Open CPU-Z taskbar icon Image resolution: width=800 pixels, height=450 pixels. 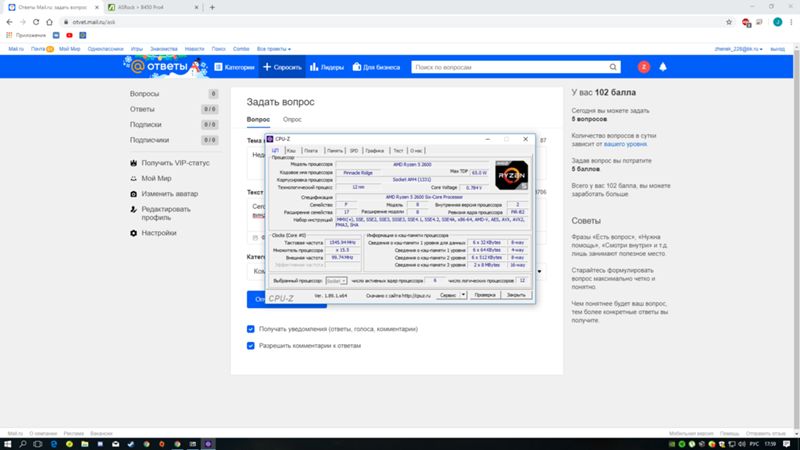pyautogui.click(x=208, y=444)
